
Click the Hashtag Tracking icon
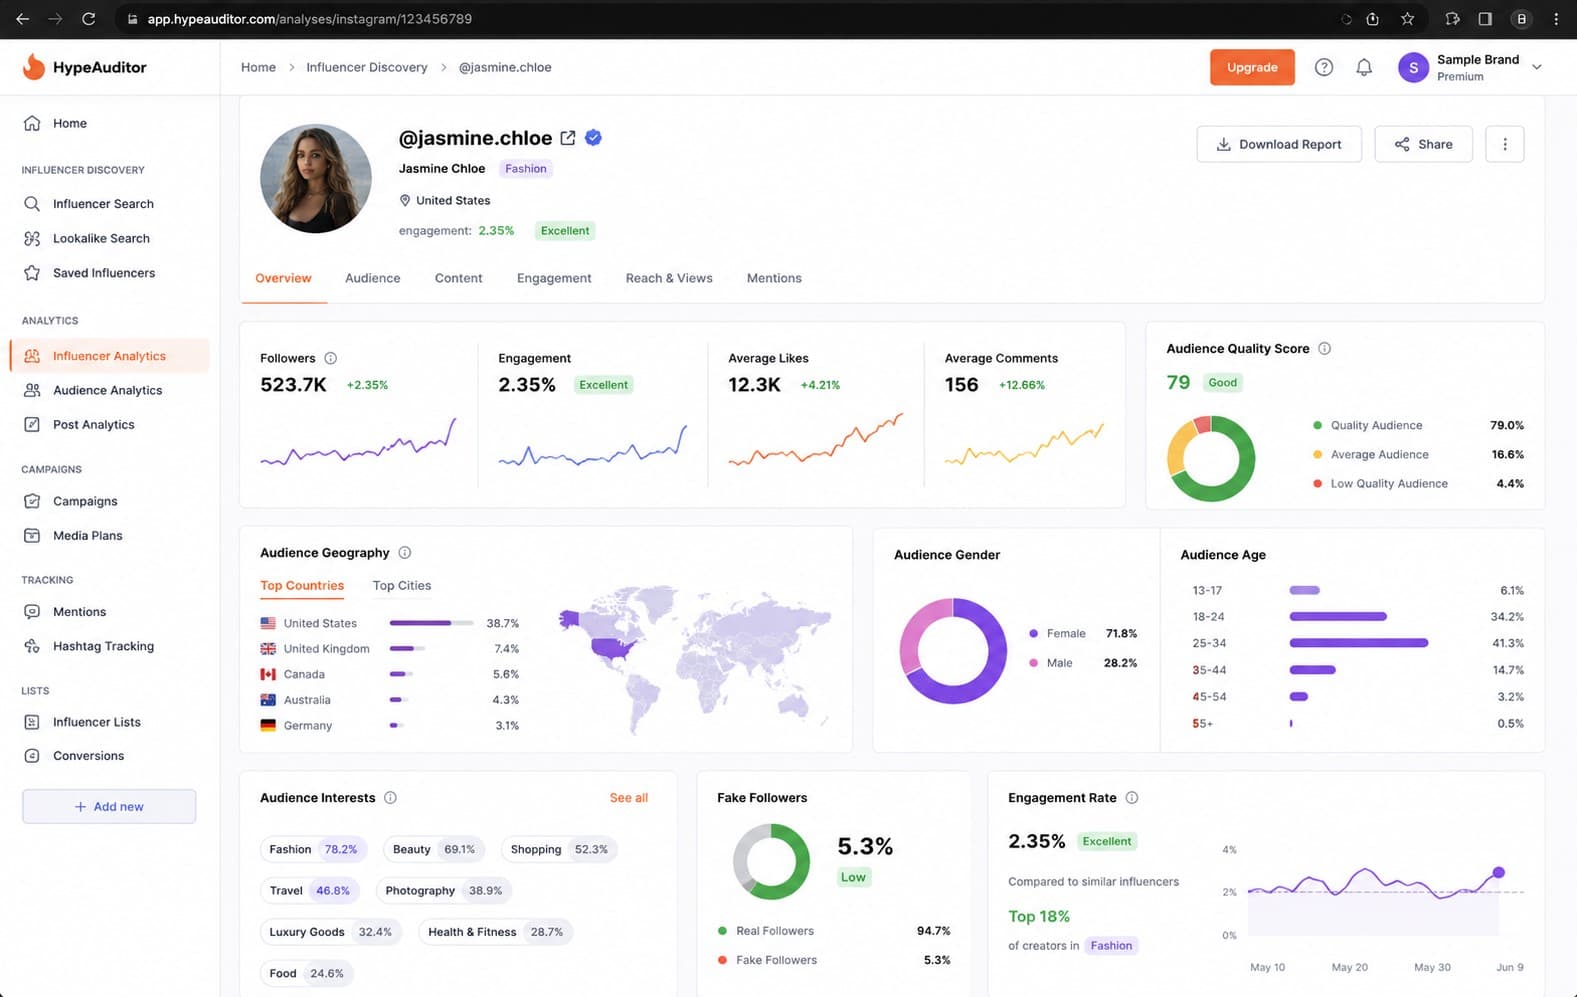32,646
